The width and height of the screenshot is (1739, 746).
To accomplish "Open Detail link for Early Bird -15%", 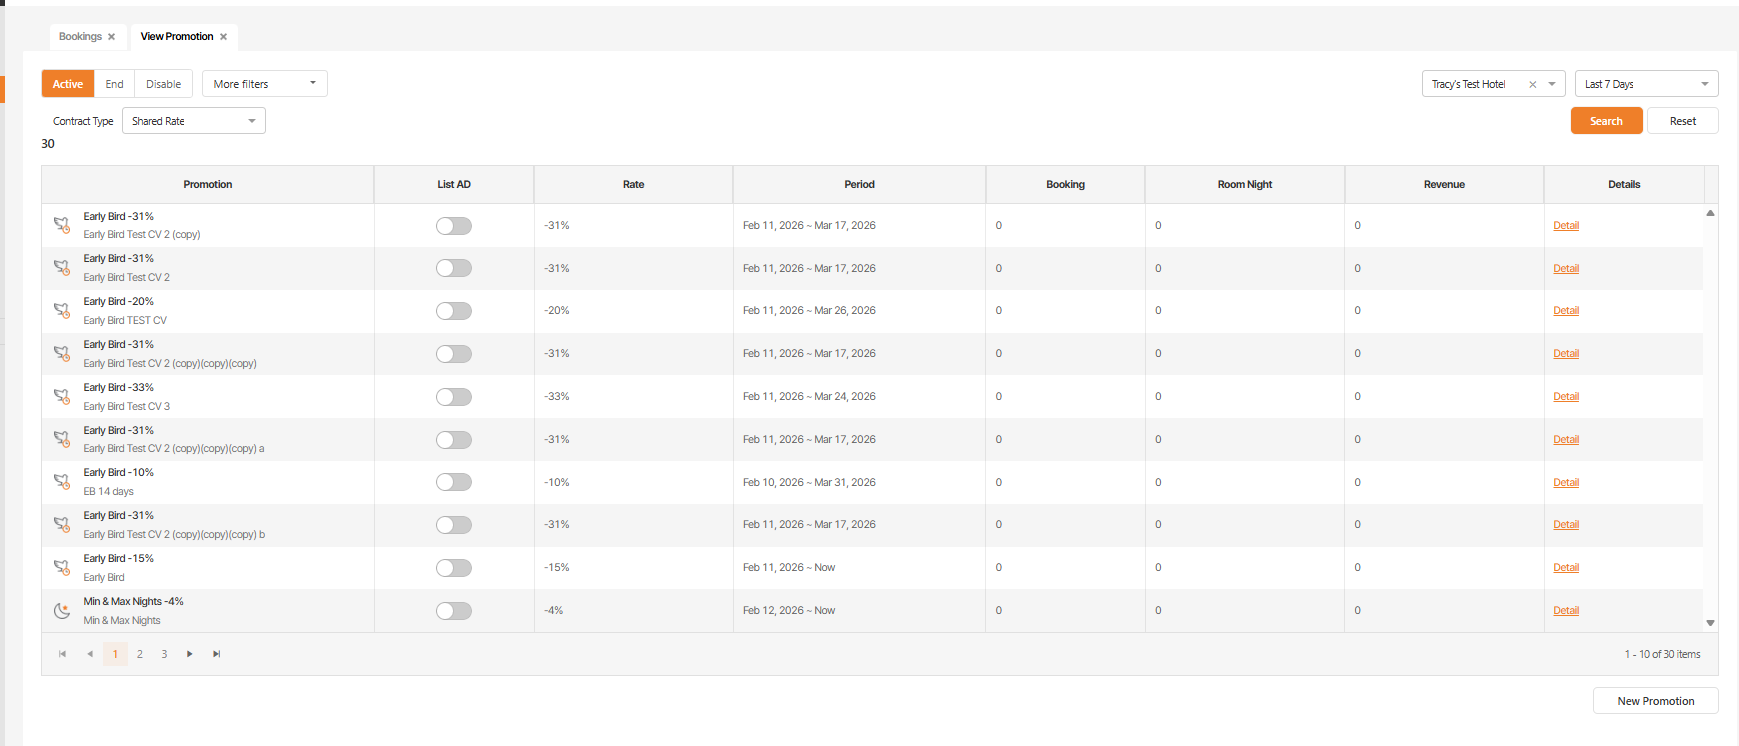I will point(1566,568).
